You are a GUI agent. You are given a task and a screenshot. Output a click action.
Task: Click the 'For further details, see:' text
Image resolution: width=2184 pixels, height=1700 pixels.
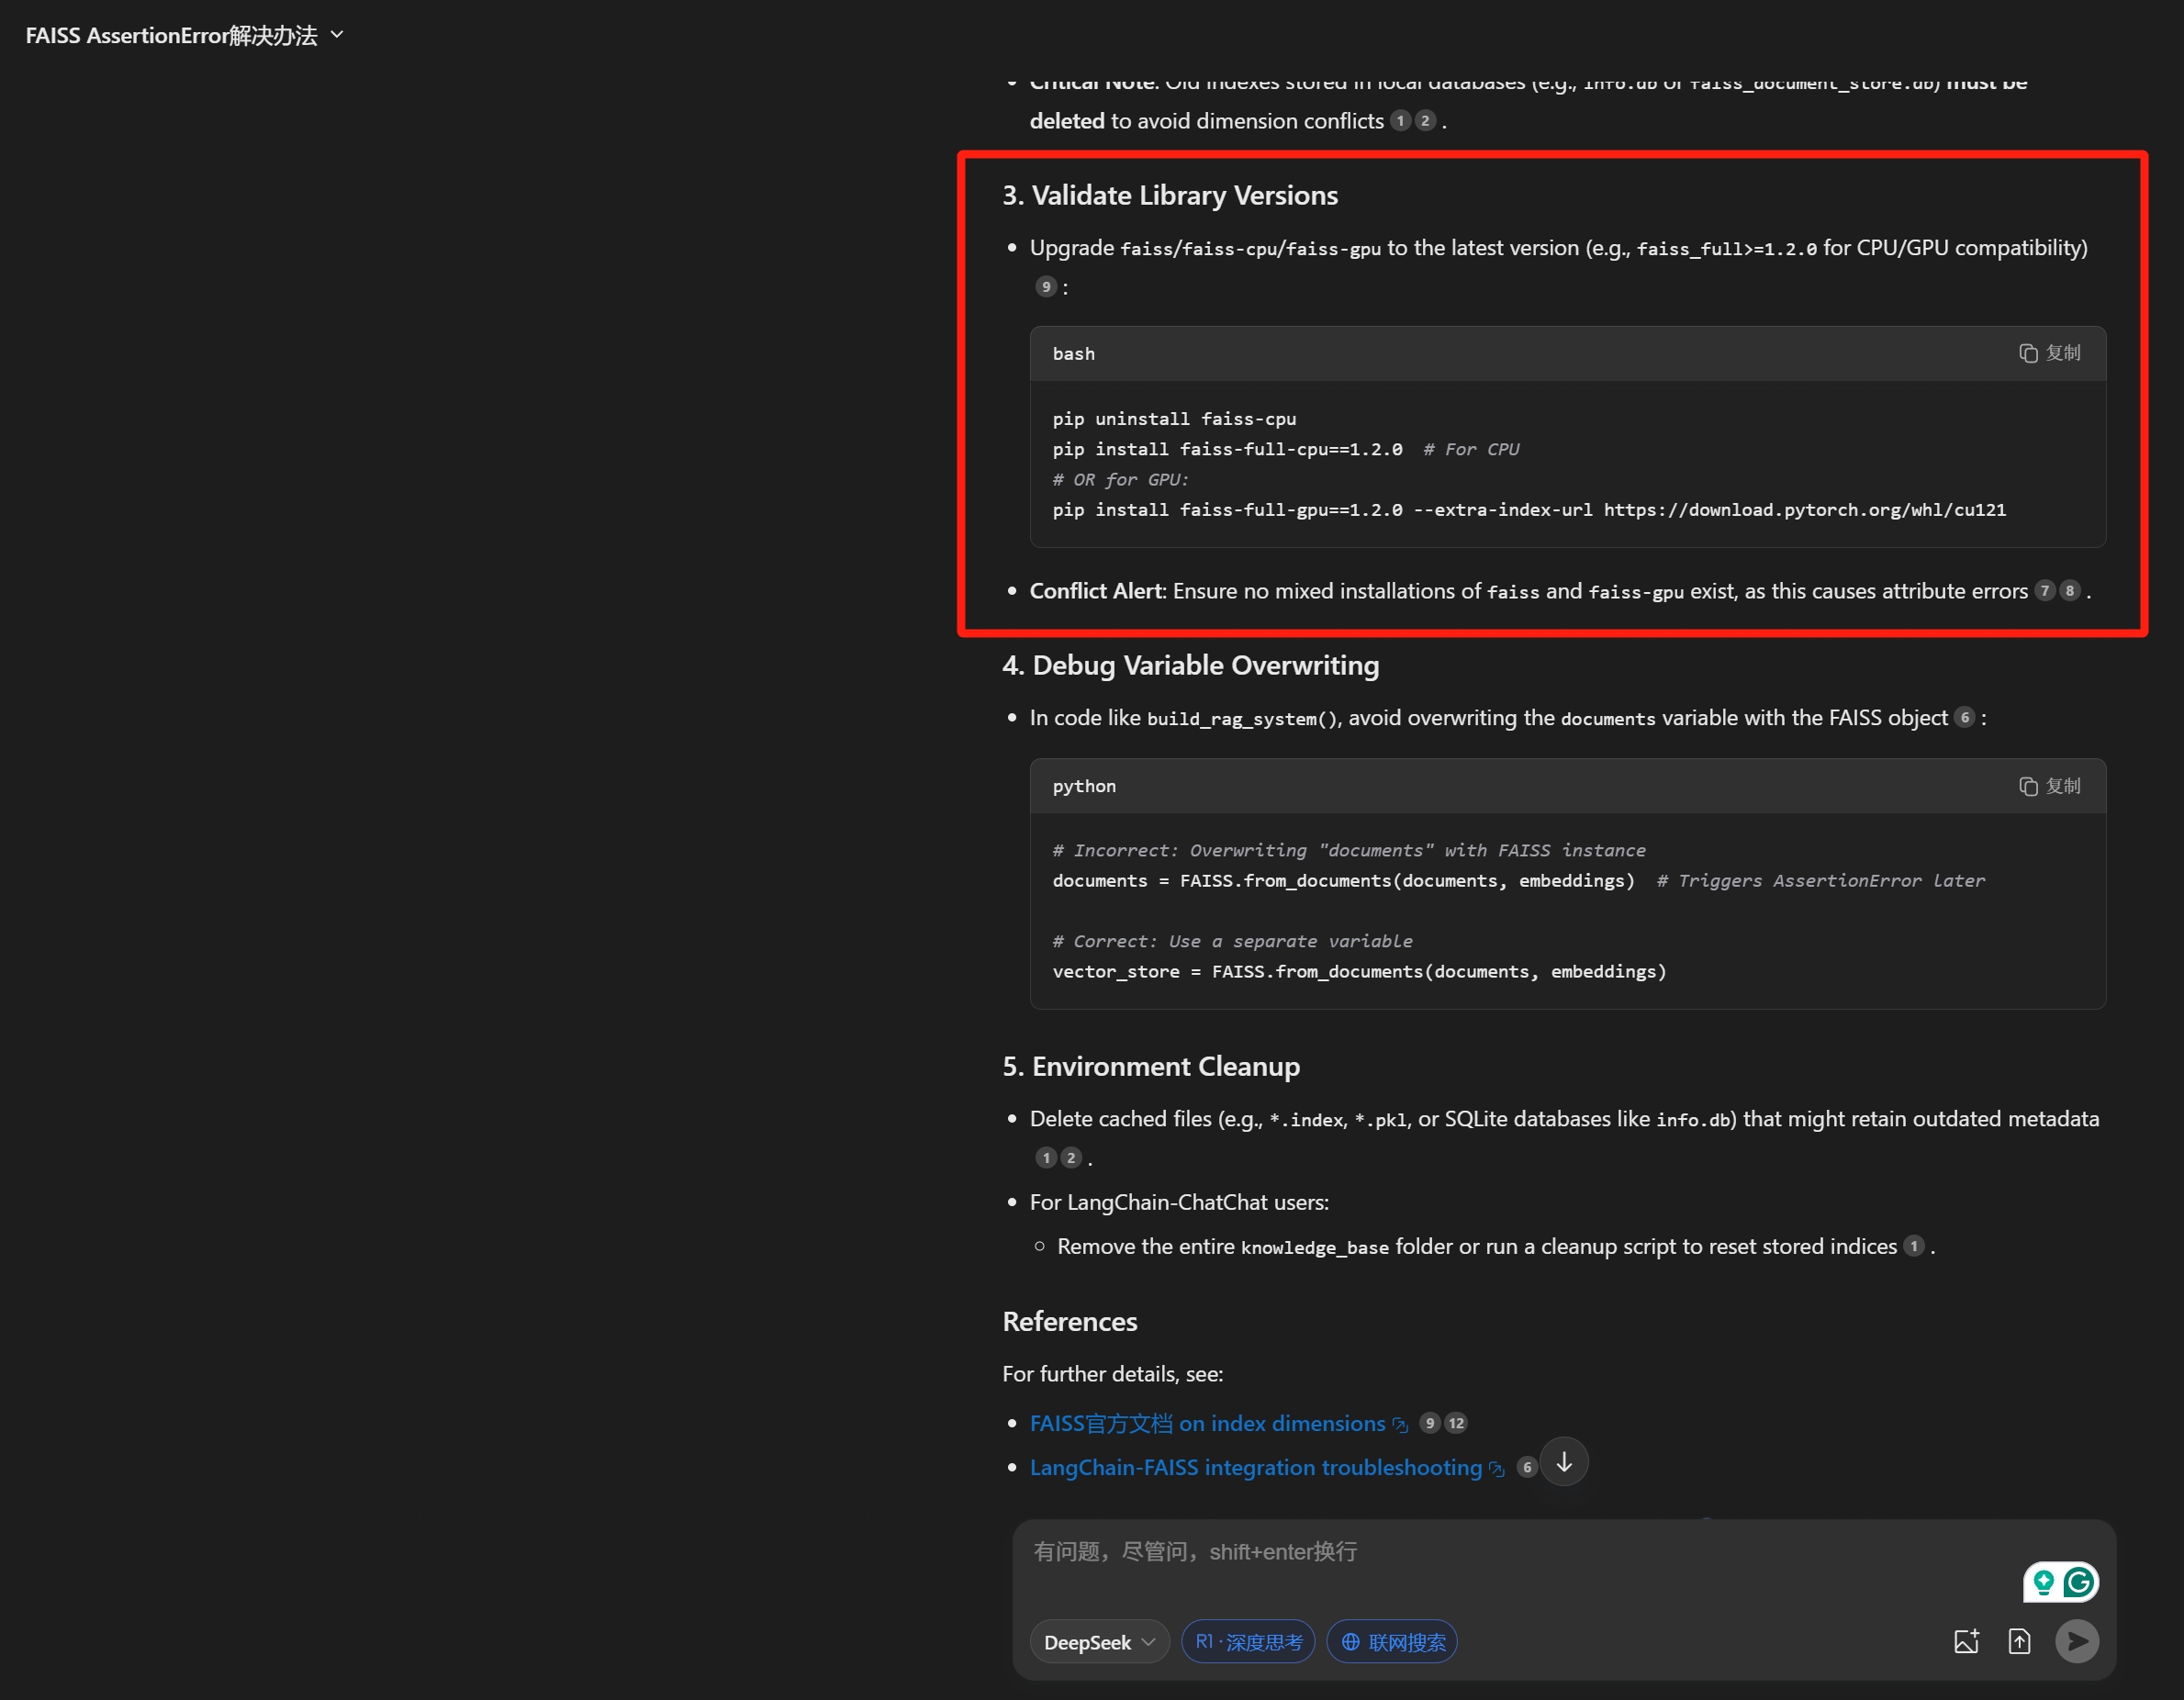(x=1113, y=1374)
